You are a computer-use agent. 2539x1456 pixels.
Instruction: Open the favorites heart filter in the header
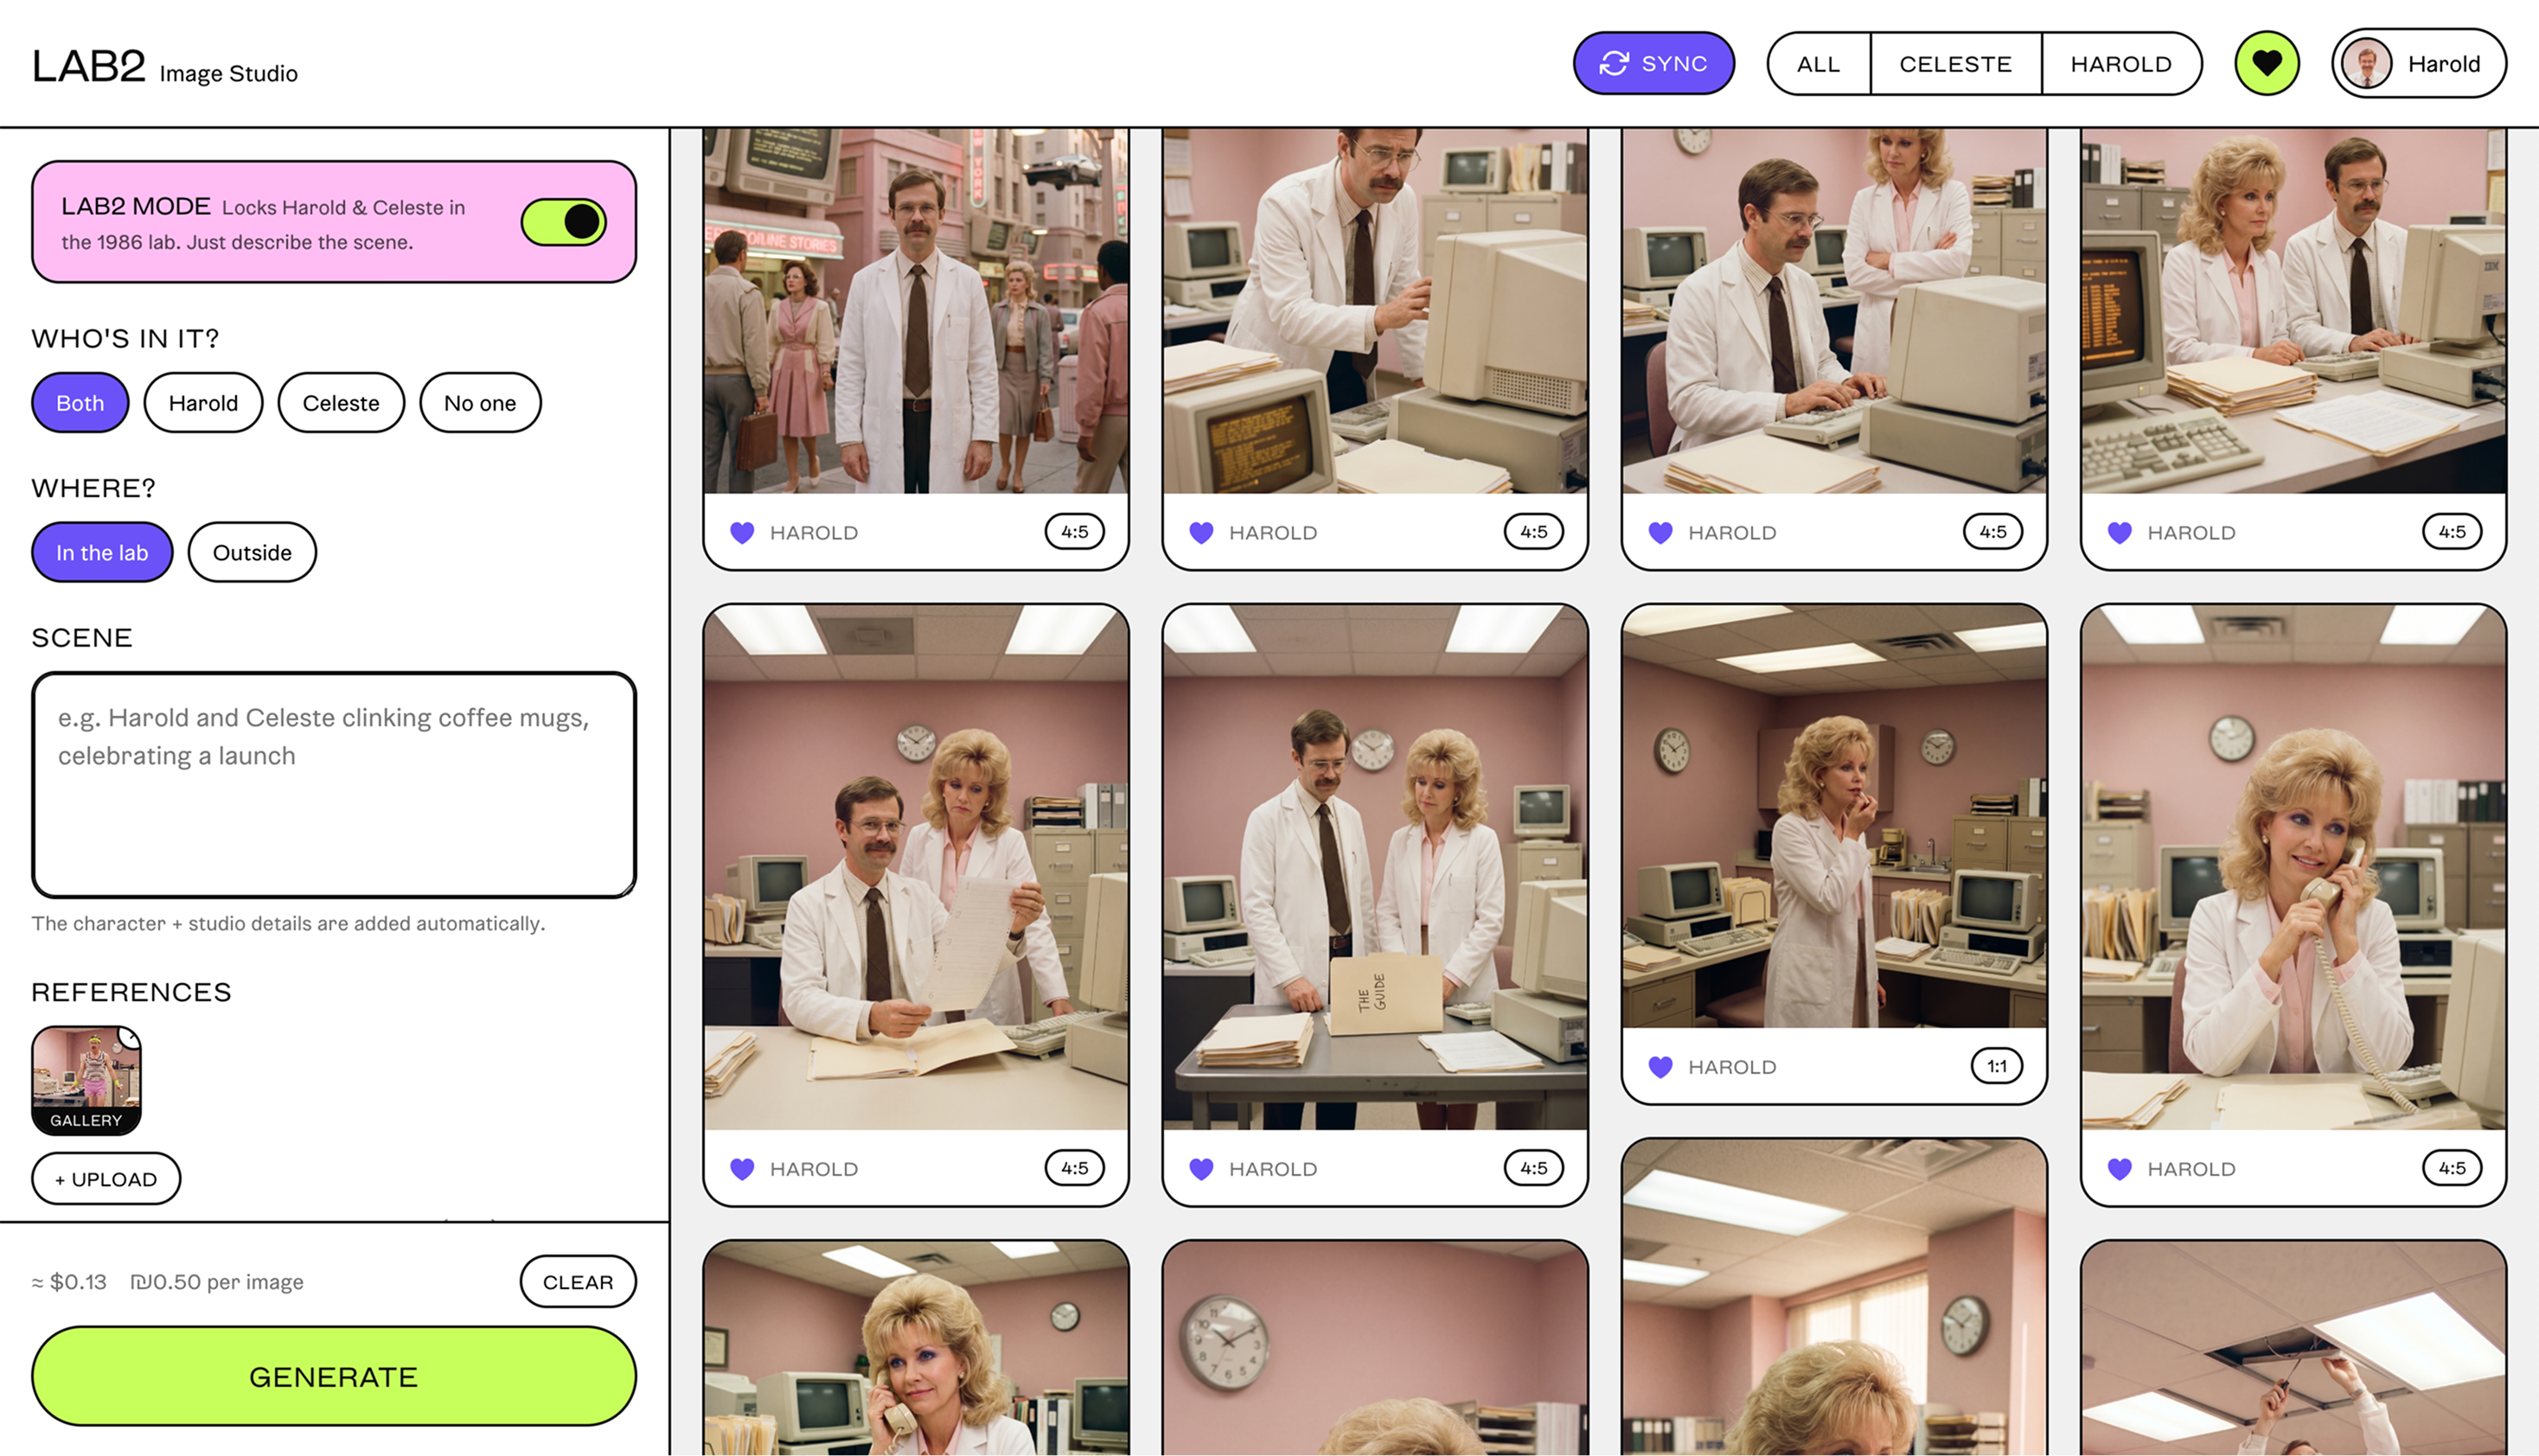pyautogui.click(x=2266, y=64)
